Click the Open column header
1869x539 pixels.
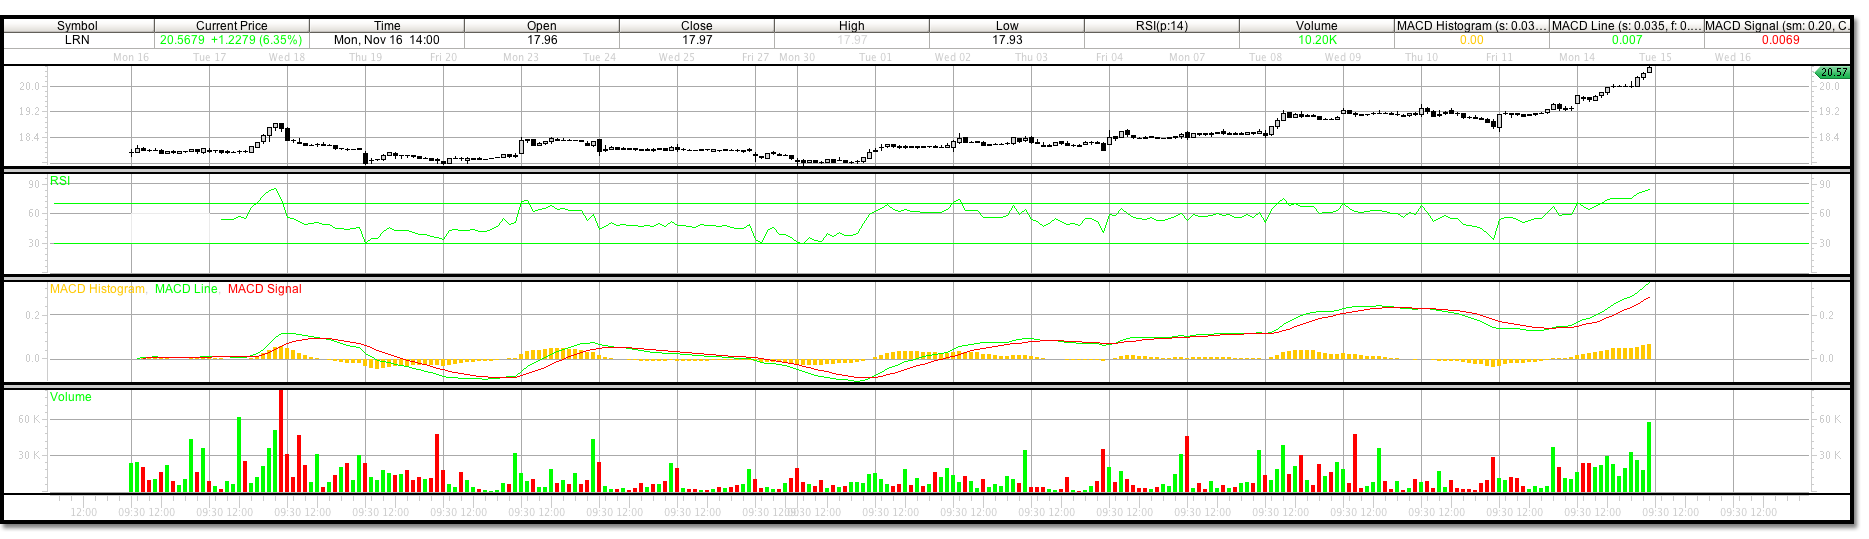click(x=542, y=26)
